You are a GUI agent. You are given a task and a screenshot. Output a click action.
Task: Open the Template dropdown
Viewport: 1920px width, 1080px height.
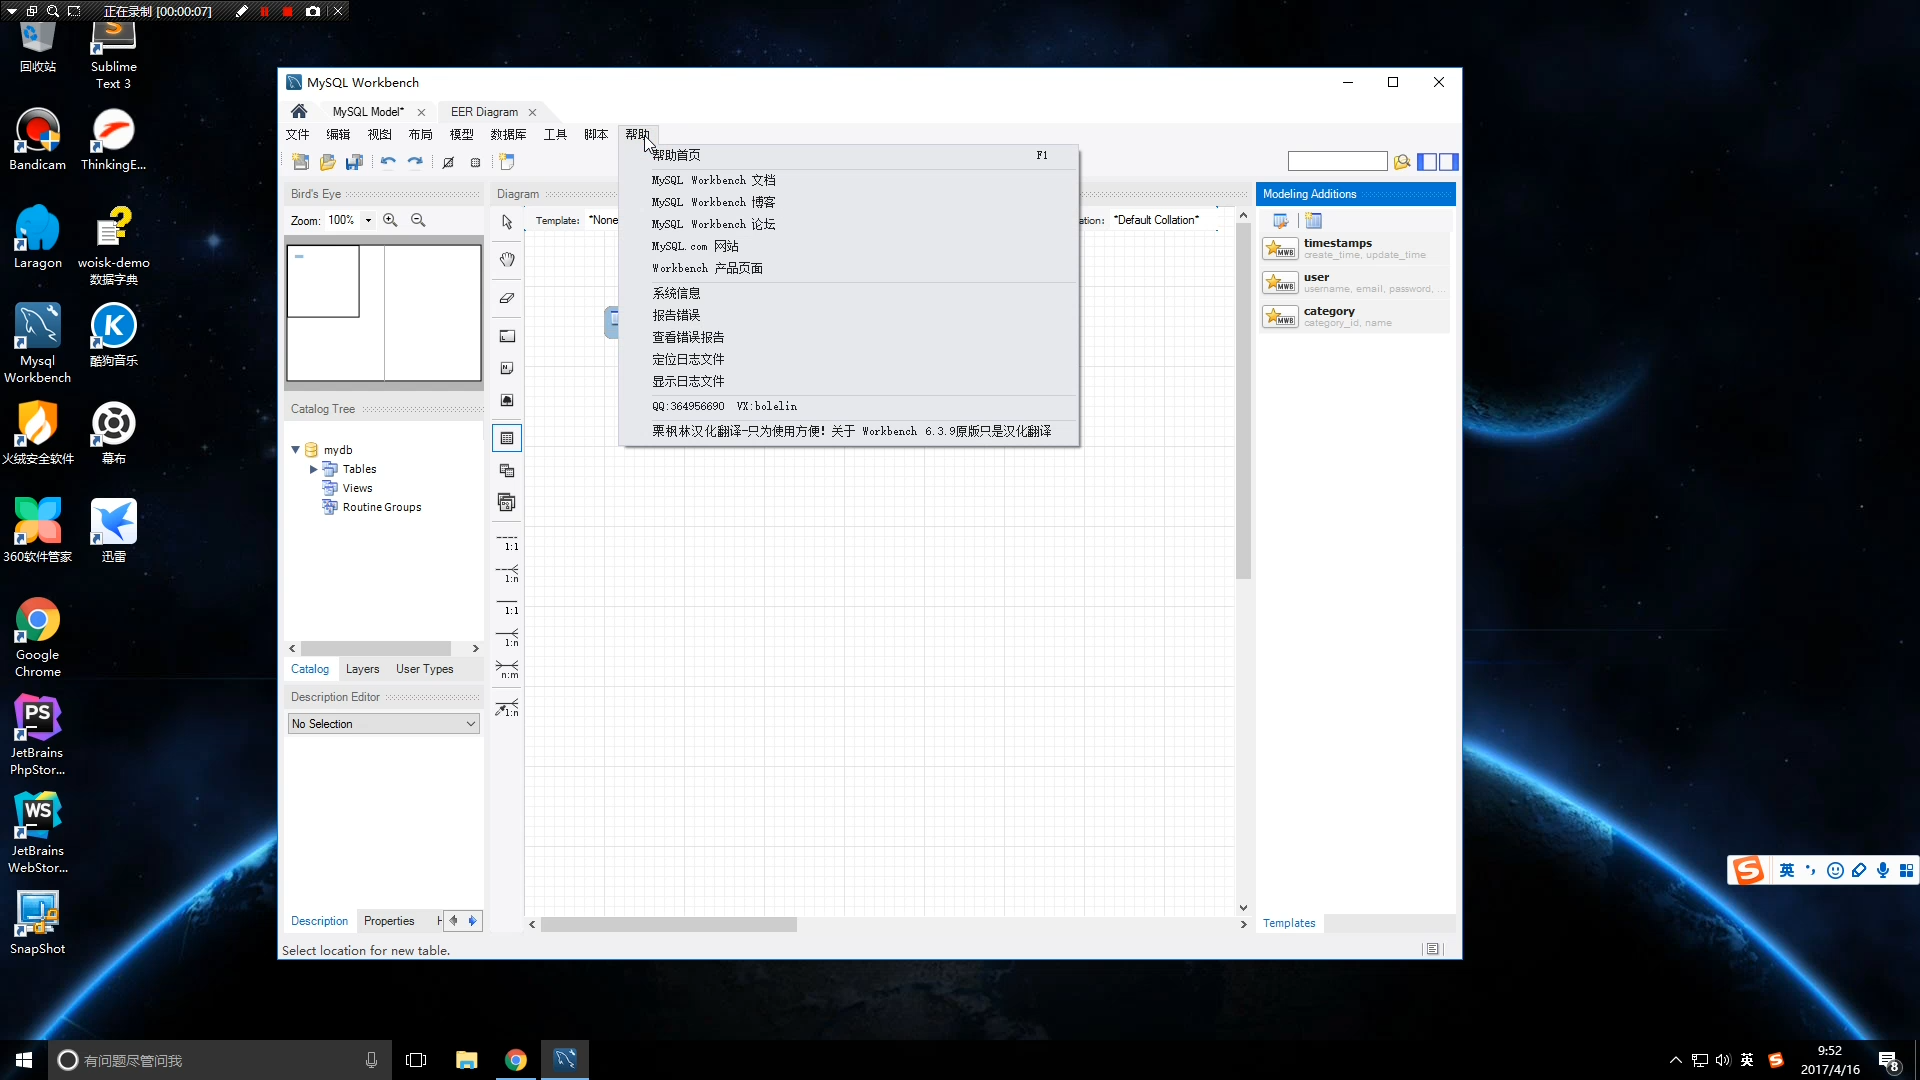tap(604, 220)
